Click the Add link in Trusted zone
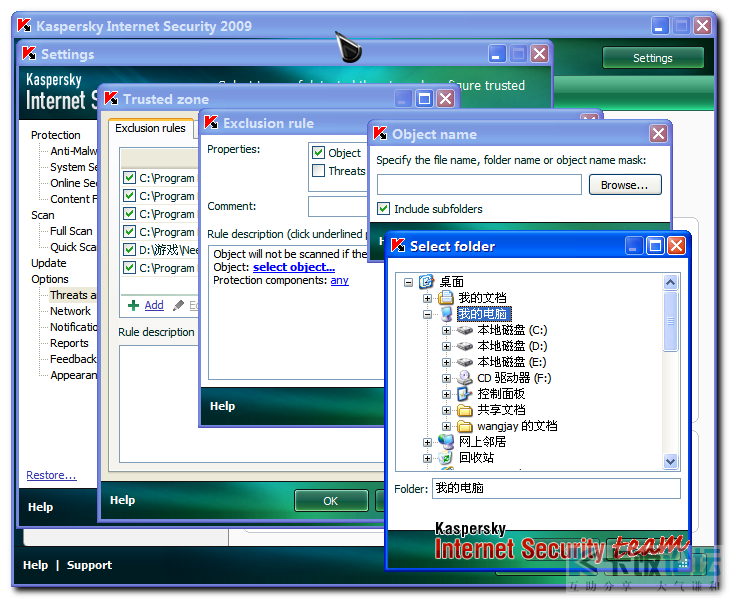The height and width of the screenshot is (599, 729). [x=154, y=305]
